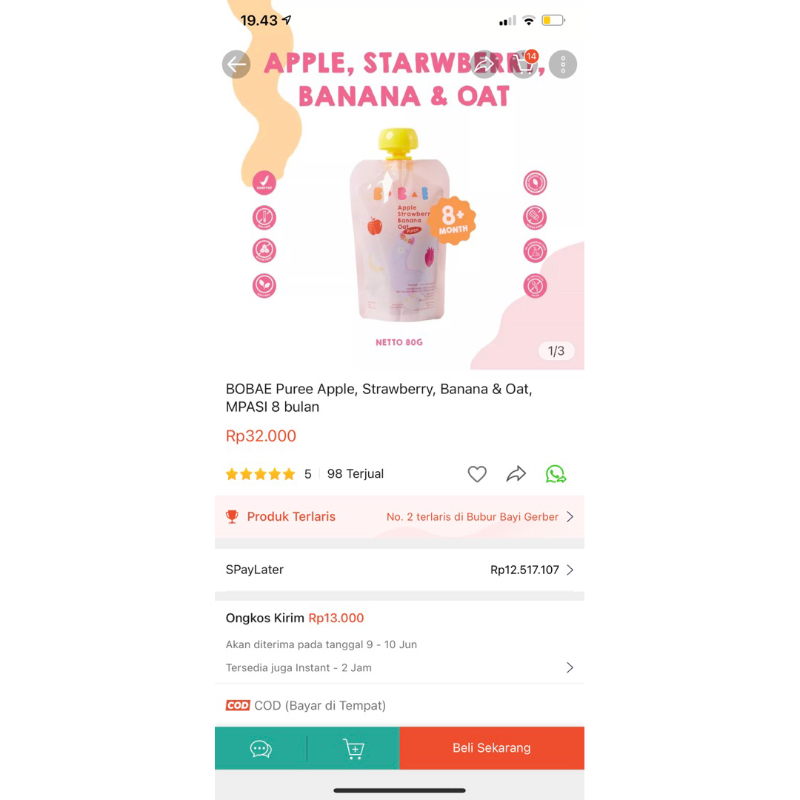Add product to favorites with heart icon
The image size is (800, 800).
pyautogui.click(x=477, y=474)
